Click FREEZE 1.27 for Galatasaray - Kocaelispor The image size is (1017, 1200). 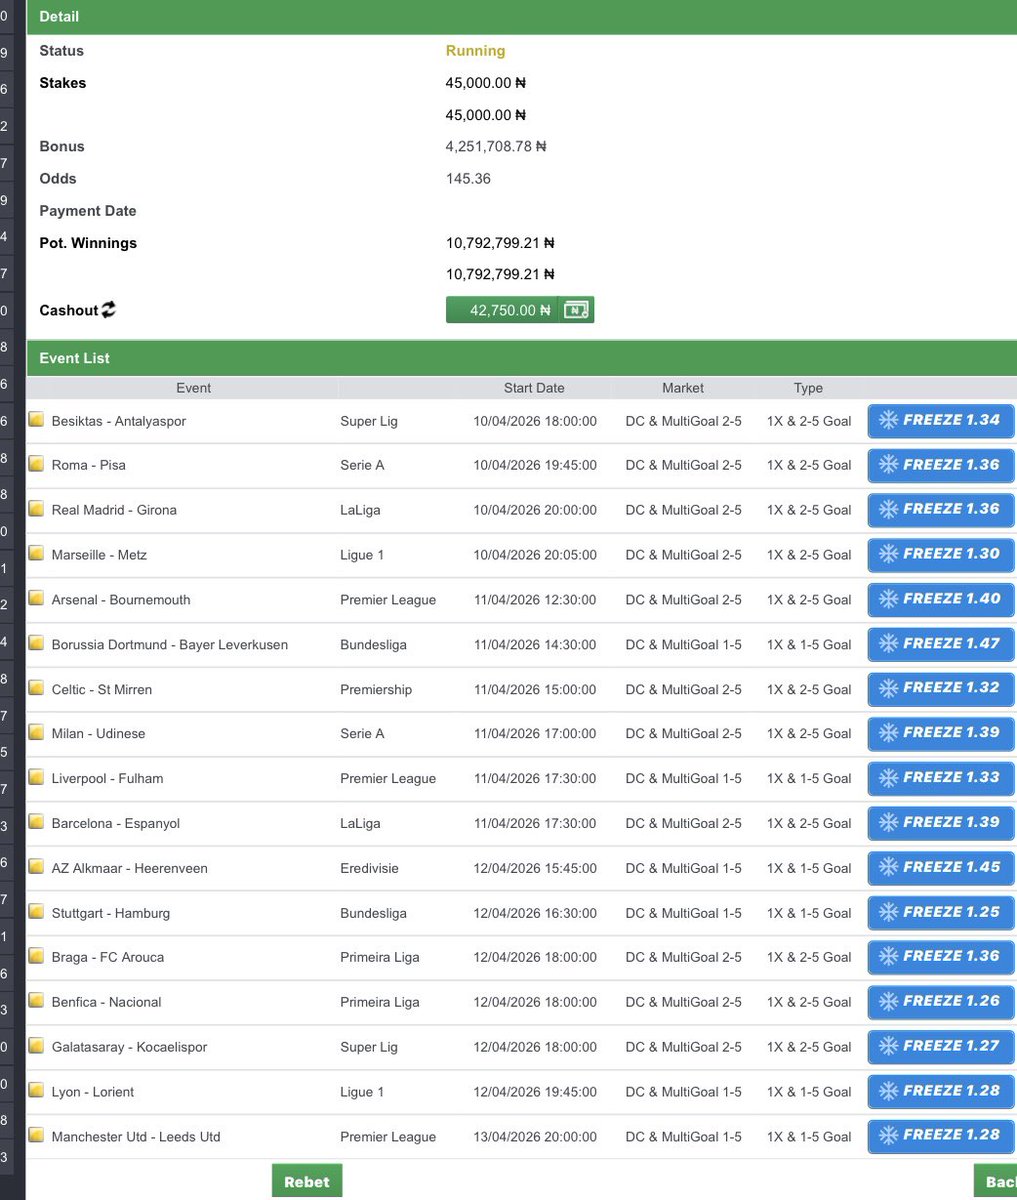(x=940, y=1046)
